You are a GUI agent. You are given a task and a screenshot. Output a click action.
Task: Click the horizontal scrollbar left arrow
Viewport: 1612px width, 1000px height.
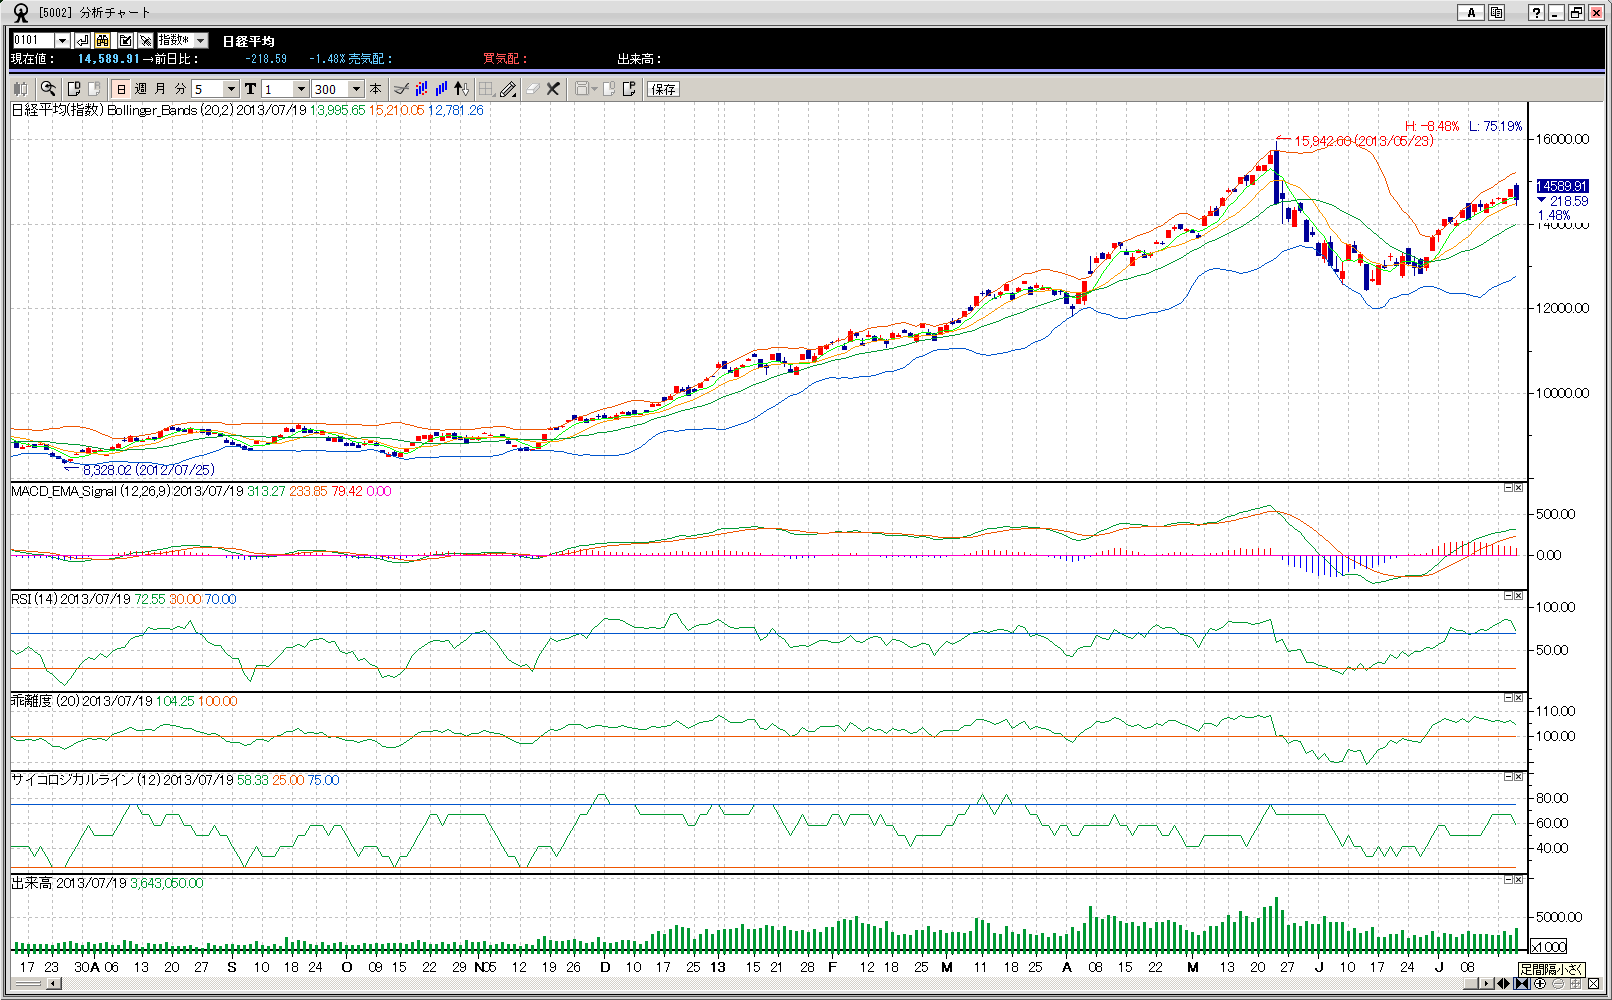click(x=52, y=984)
